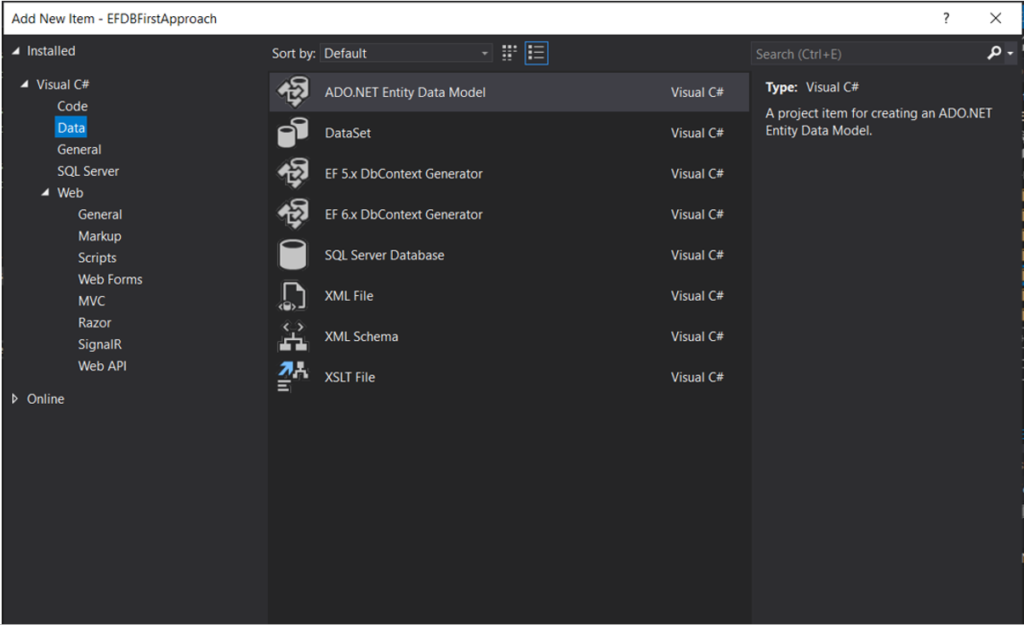Select General under Visual C#

coord(79,150)
